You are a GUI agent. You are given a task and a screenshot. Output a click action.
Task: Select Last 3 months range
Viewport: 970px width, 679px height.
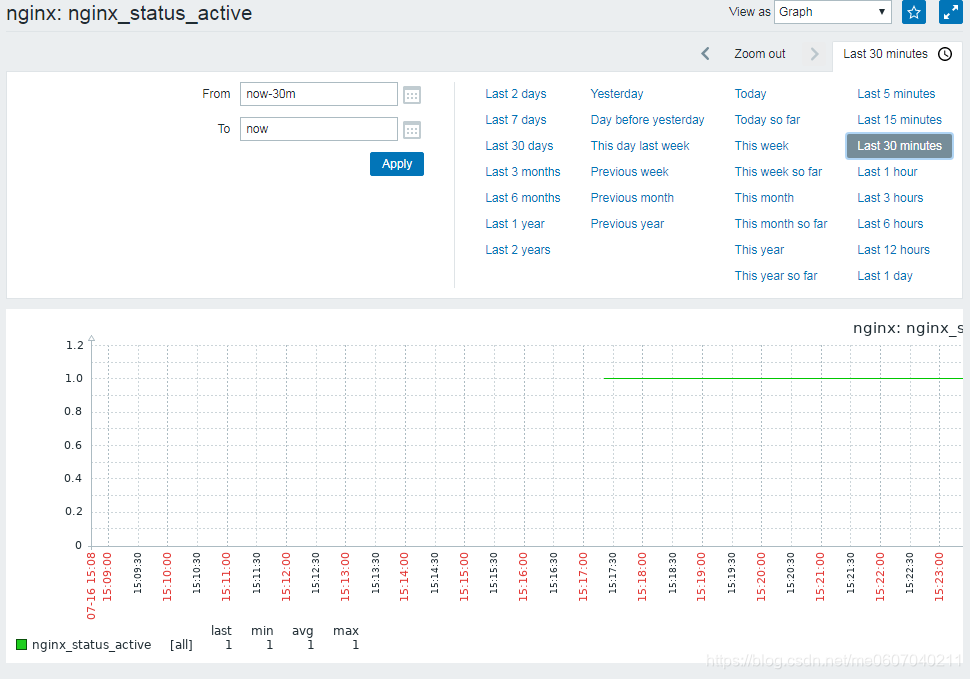click(523, 172)
